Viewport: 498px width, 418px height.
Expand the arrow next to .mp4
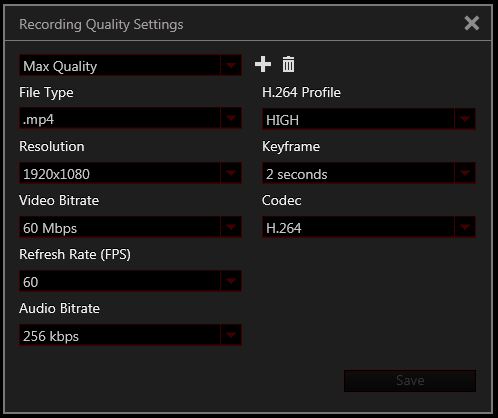231,118
